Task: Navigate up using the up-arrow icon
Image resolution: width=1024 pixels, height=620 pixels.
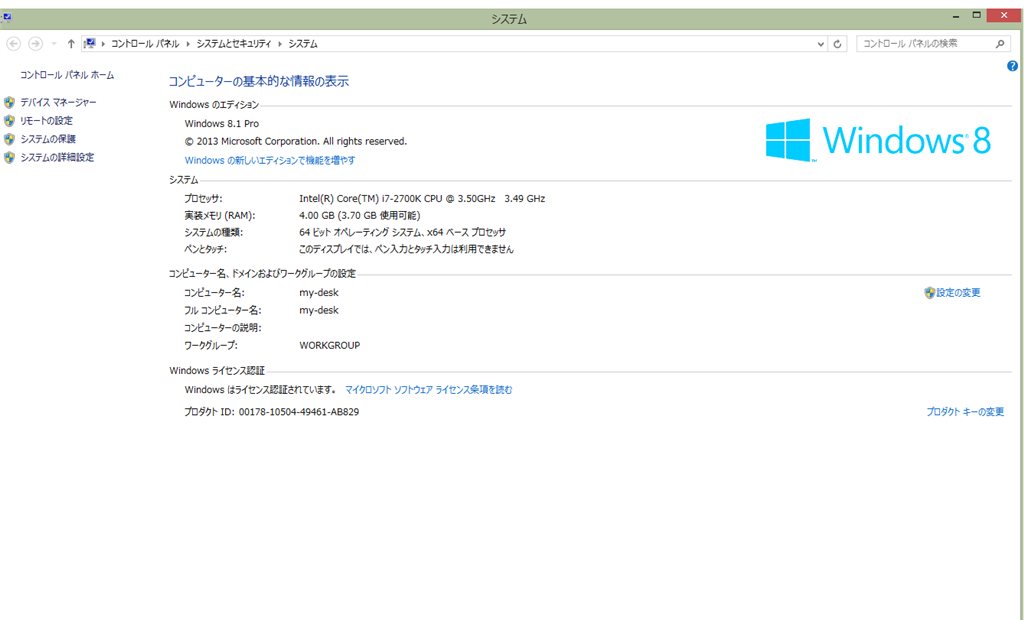Action: [x=69, y=43]
